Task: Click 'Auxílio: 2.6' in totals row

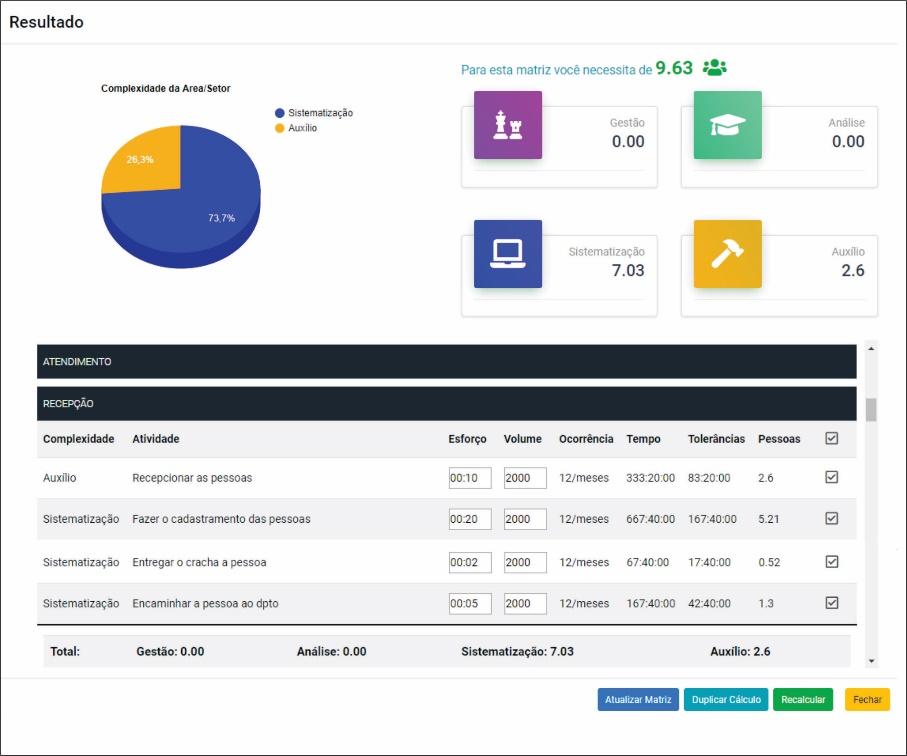Action: pyautogui.click(x=740, y=651)
